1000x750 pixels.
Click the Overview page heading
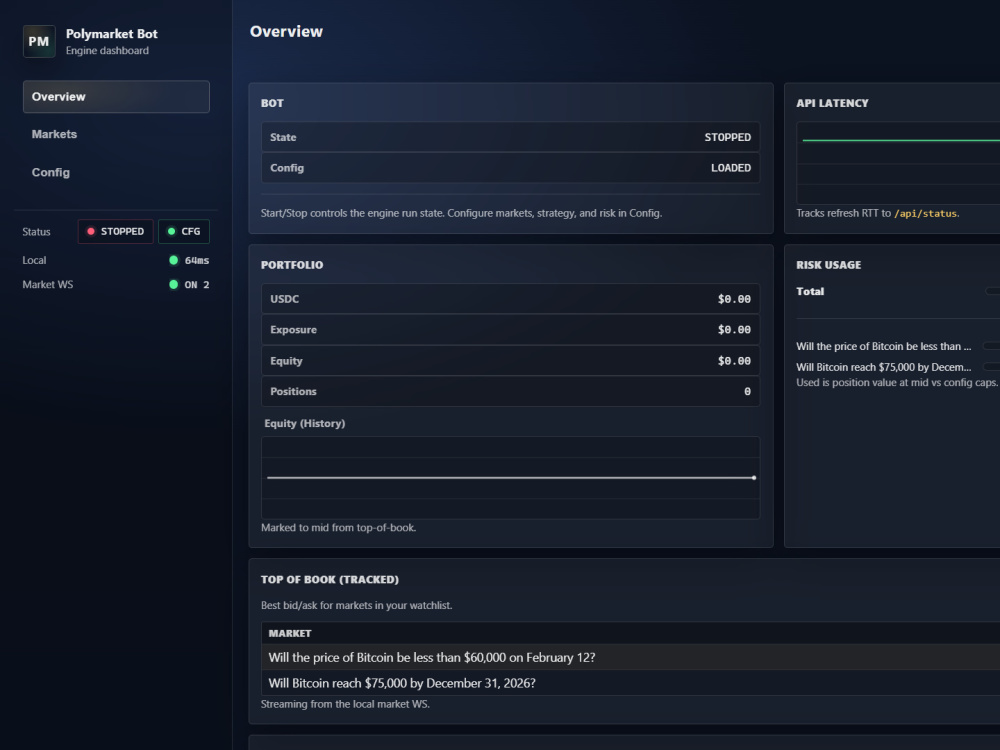point(286,31)
